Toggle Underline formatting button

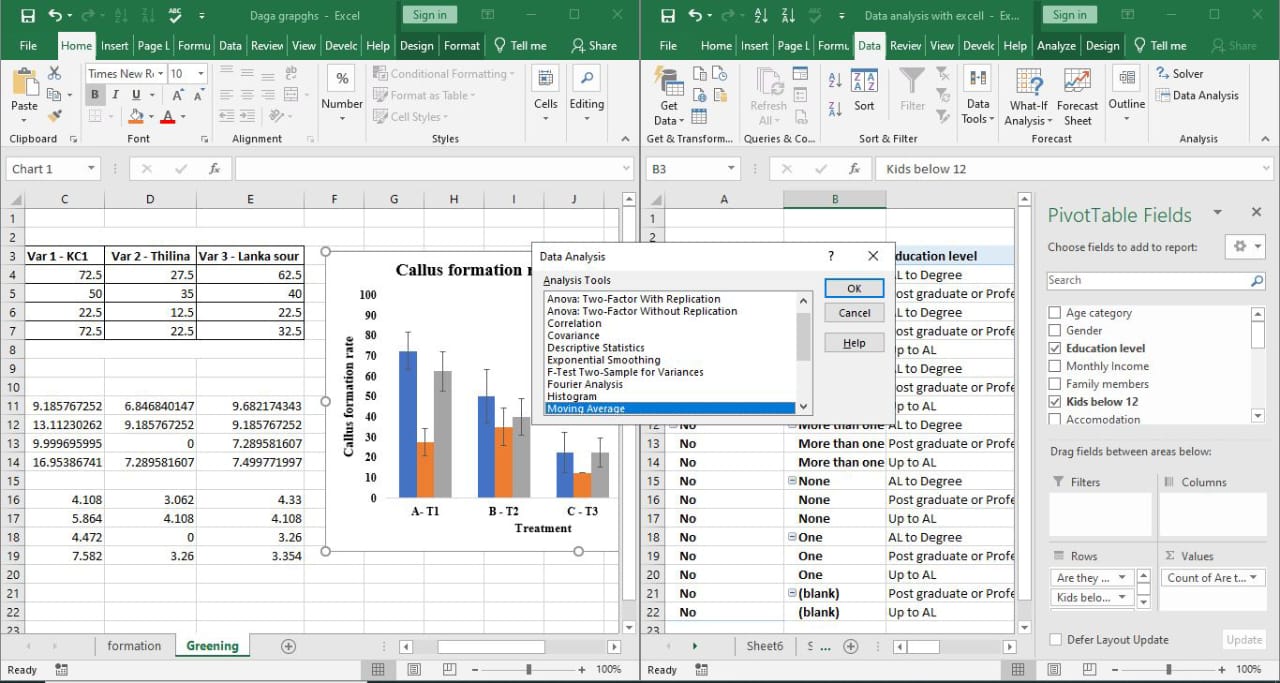tap(135, 95)
